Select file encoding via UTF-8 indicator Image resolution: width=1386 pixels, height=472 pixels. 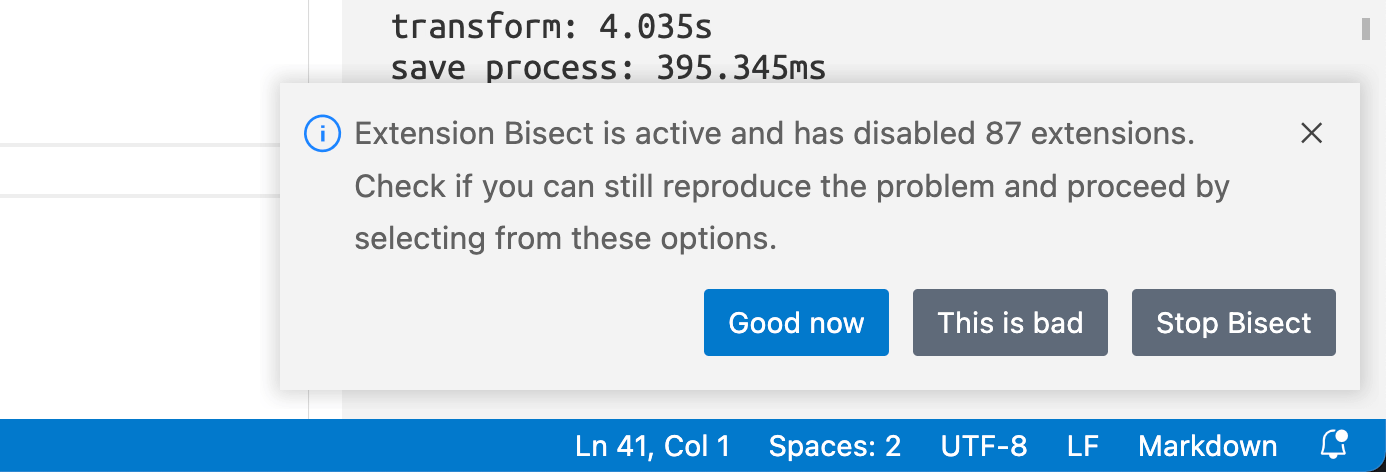[x=984, y=445]
